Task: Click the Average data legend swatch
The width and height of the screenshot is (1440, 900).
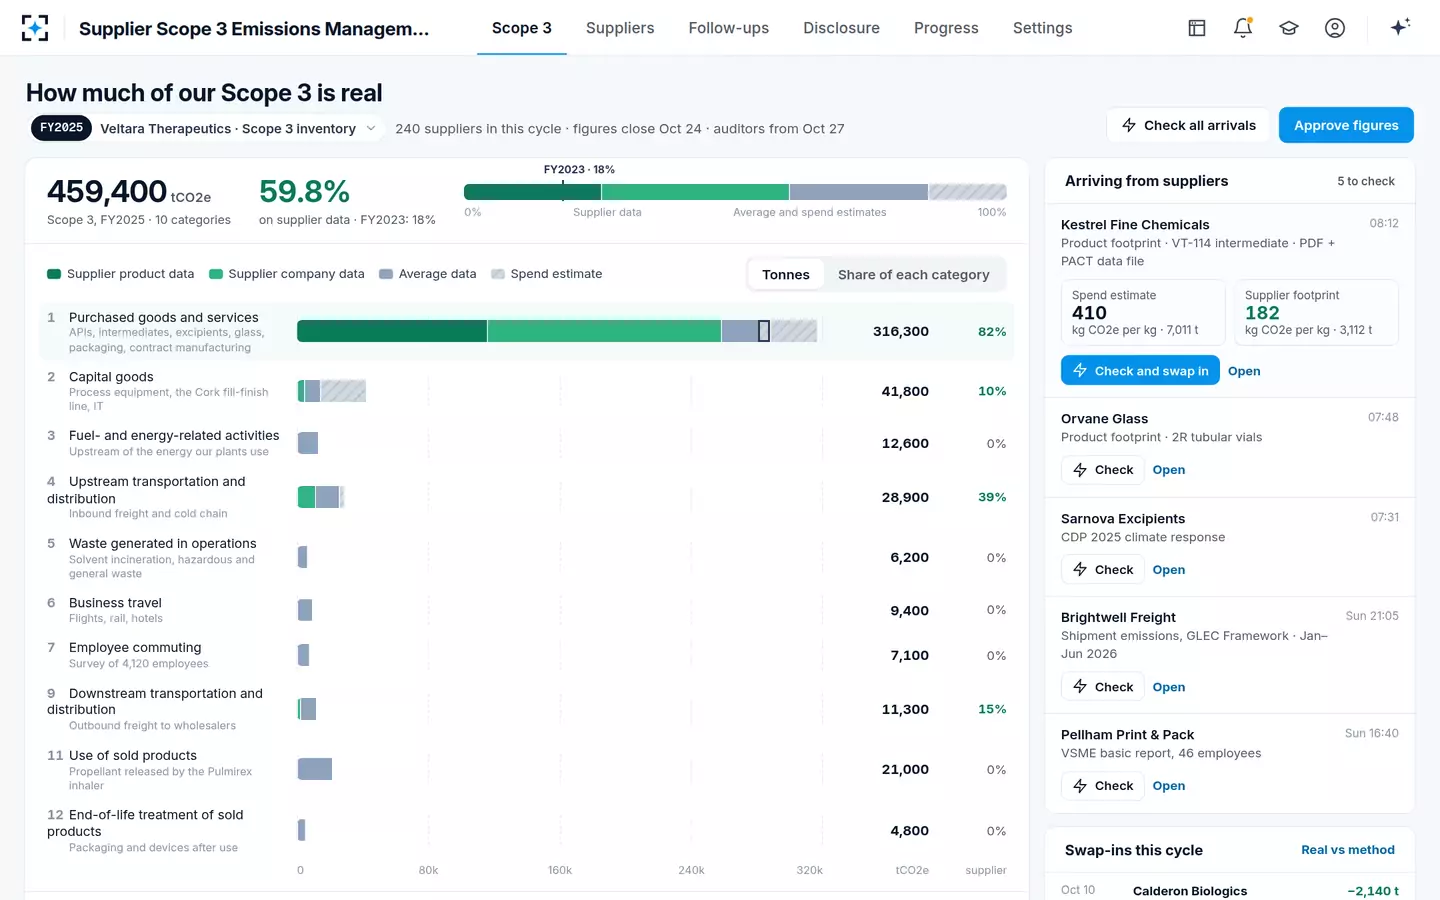Action: click(386, 274)
